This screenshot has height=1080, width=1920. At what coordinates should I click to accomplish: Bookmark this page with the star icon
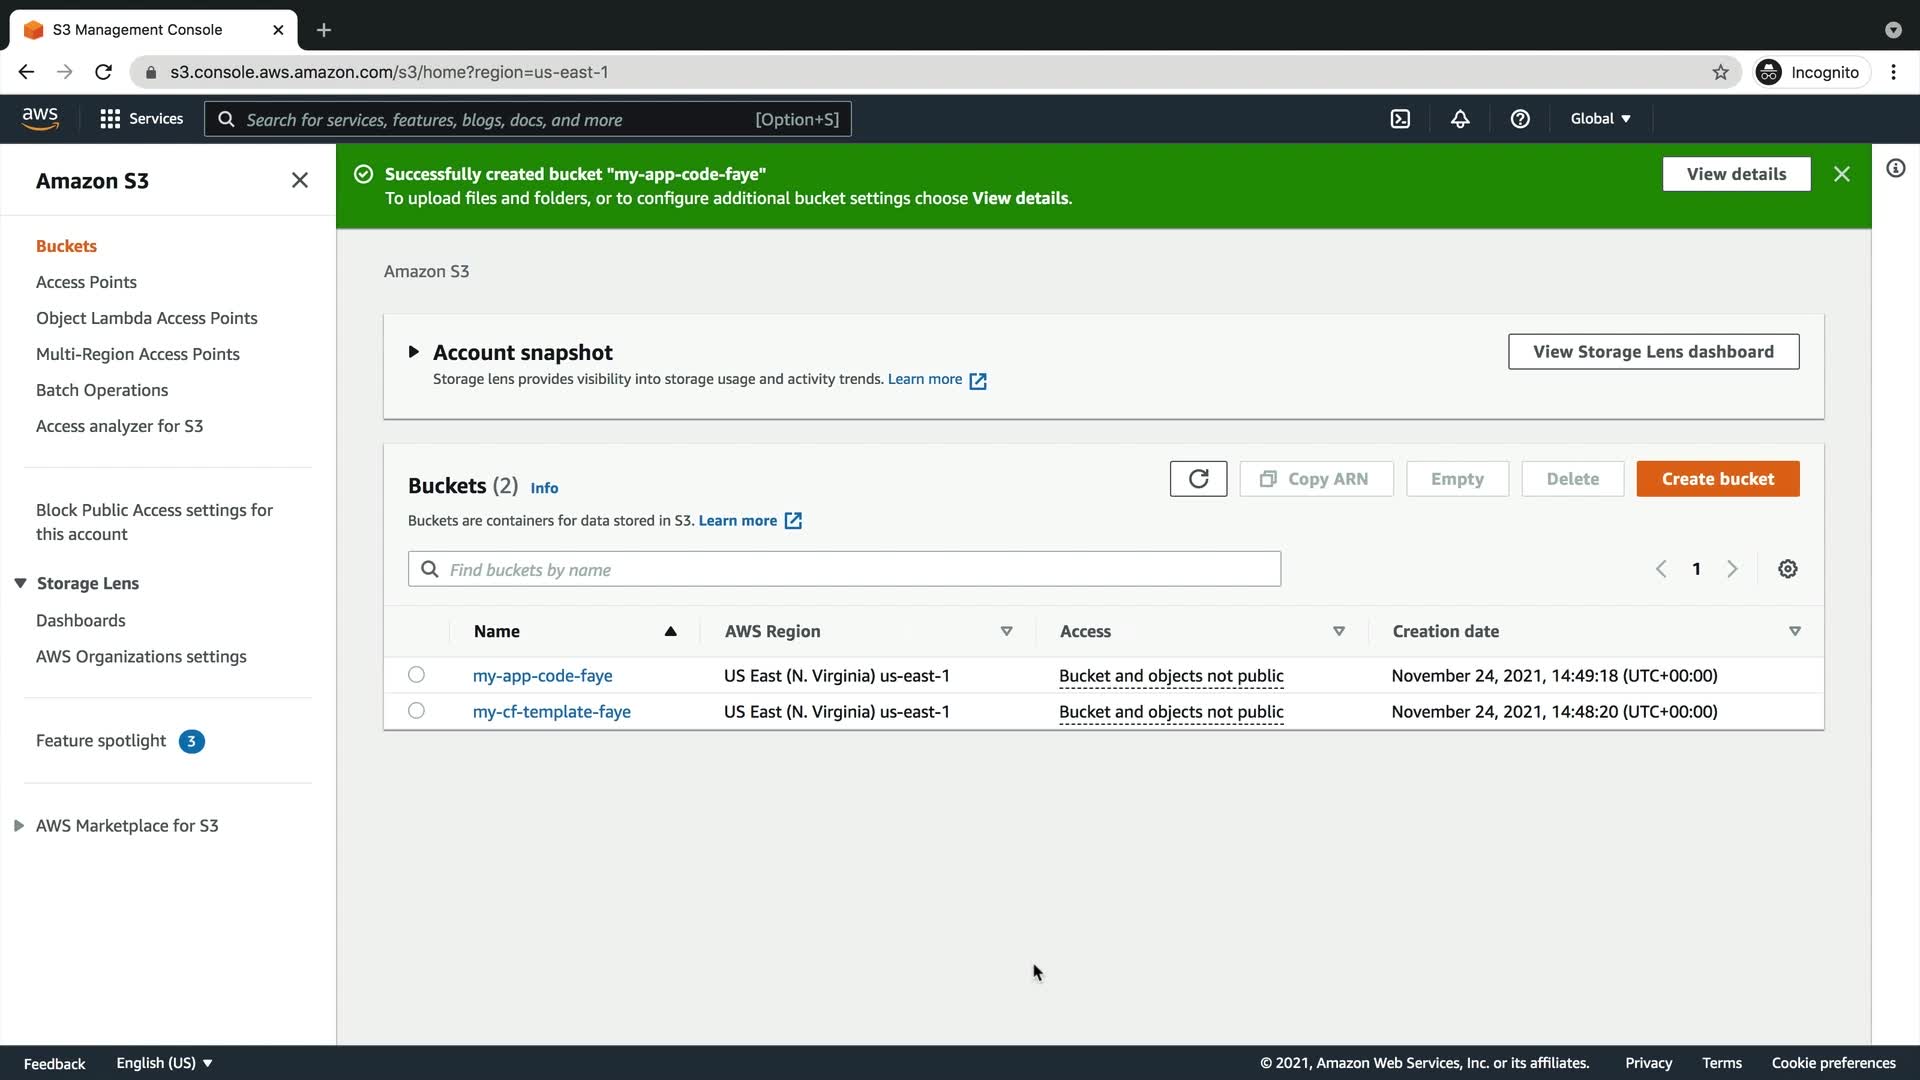pos(1720,72)
